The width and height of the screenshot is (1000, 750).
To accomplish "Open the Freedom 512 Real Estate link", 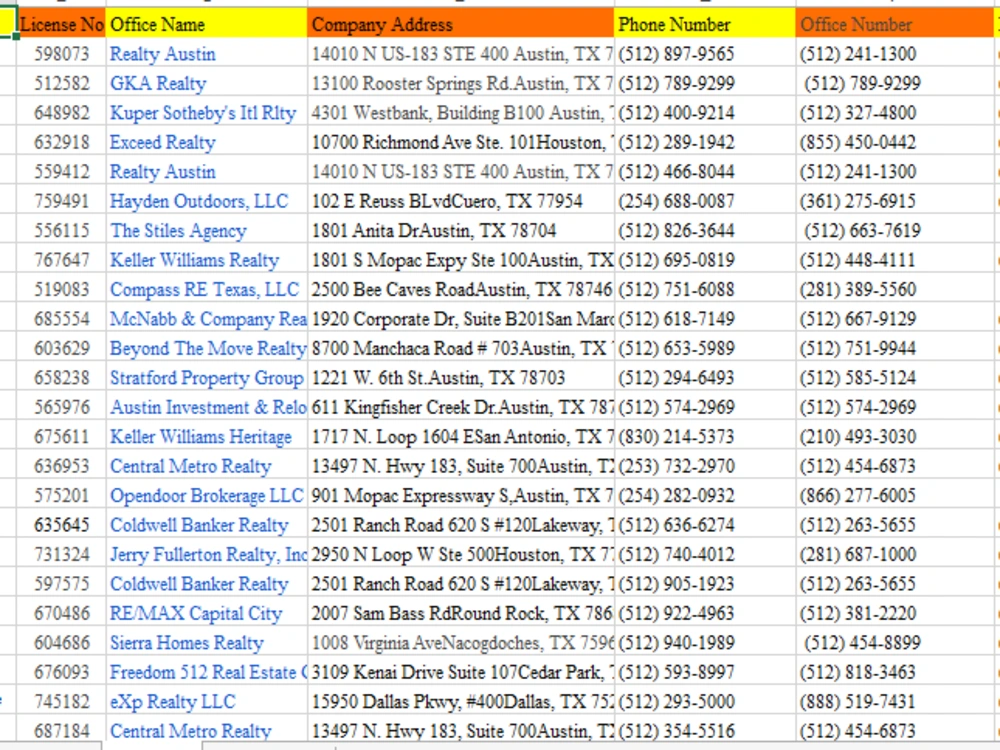I will coord(208,672).
